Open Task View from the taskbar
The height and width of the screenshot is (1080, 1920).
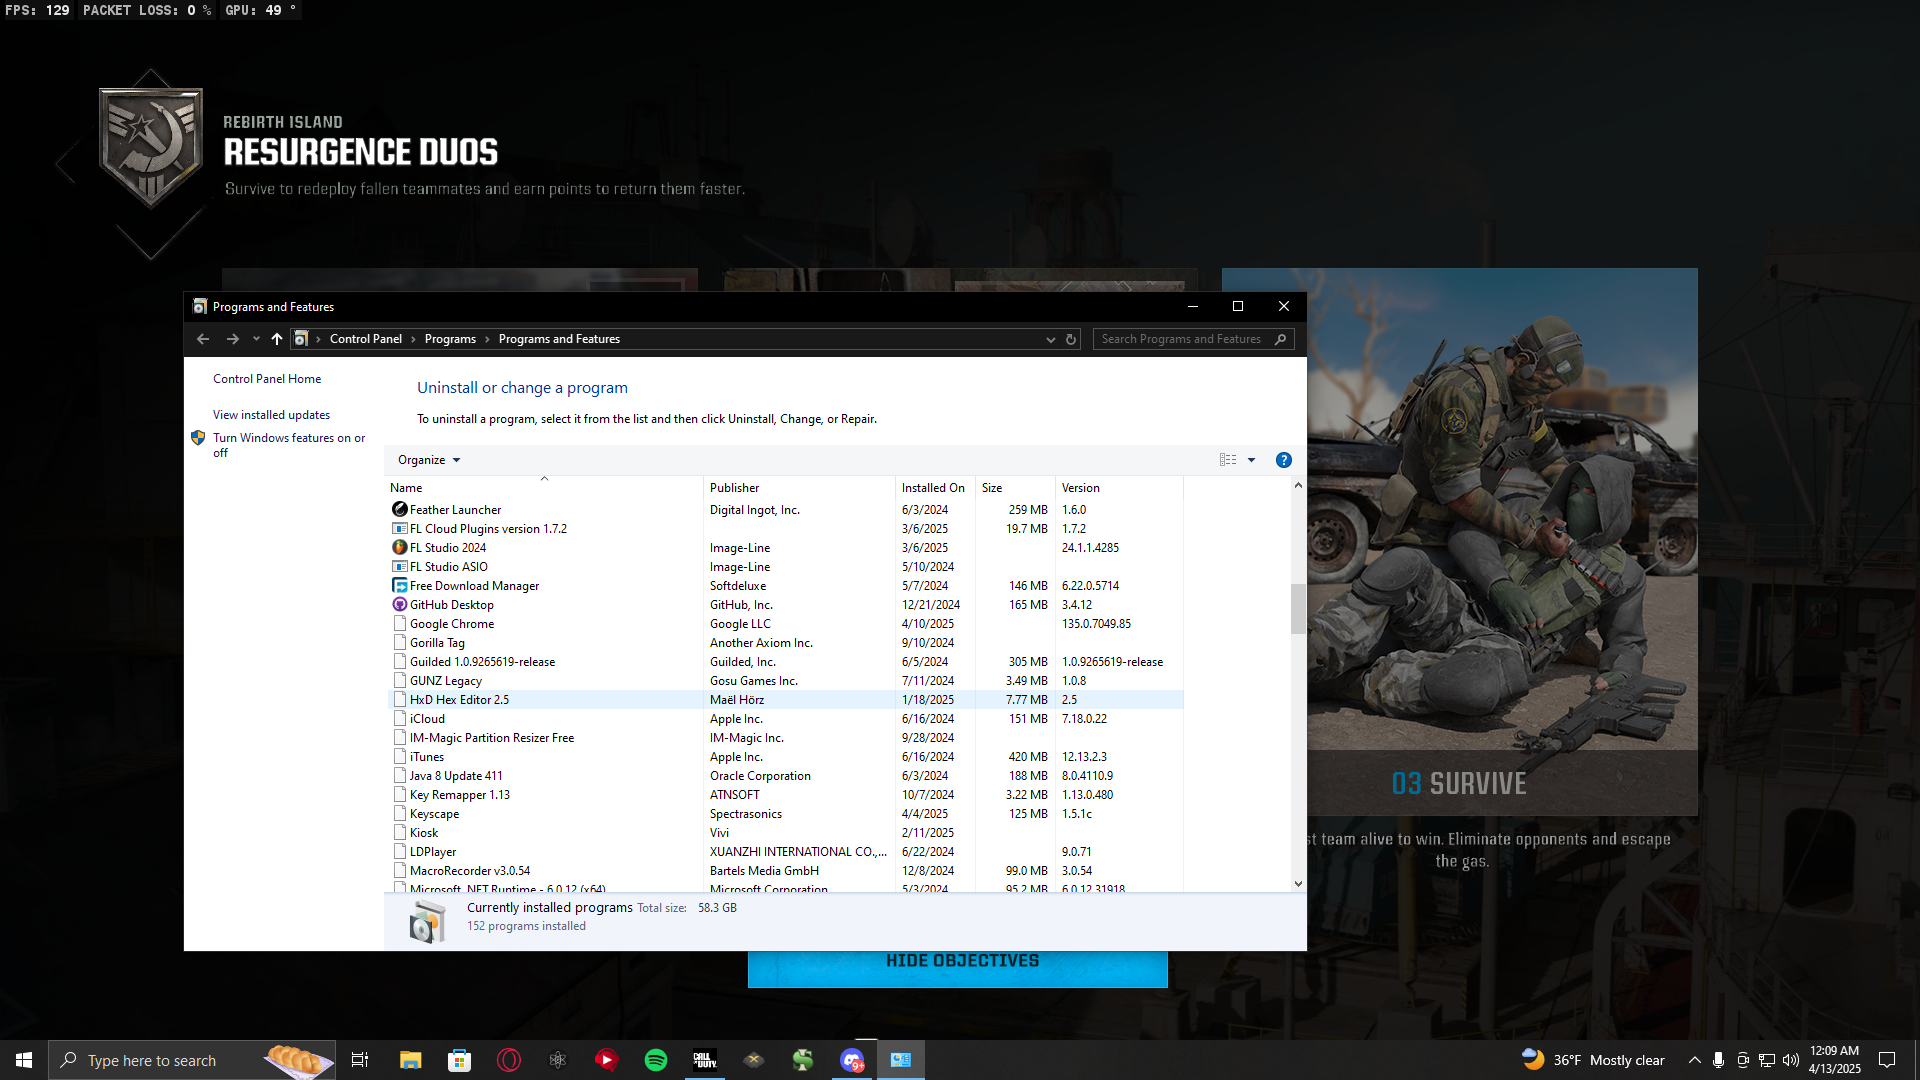(360, 1060)
